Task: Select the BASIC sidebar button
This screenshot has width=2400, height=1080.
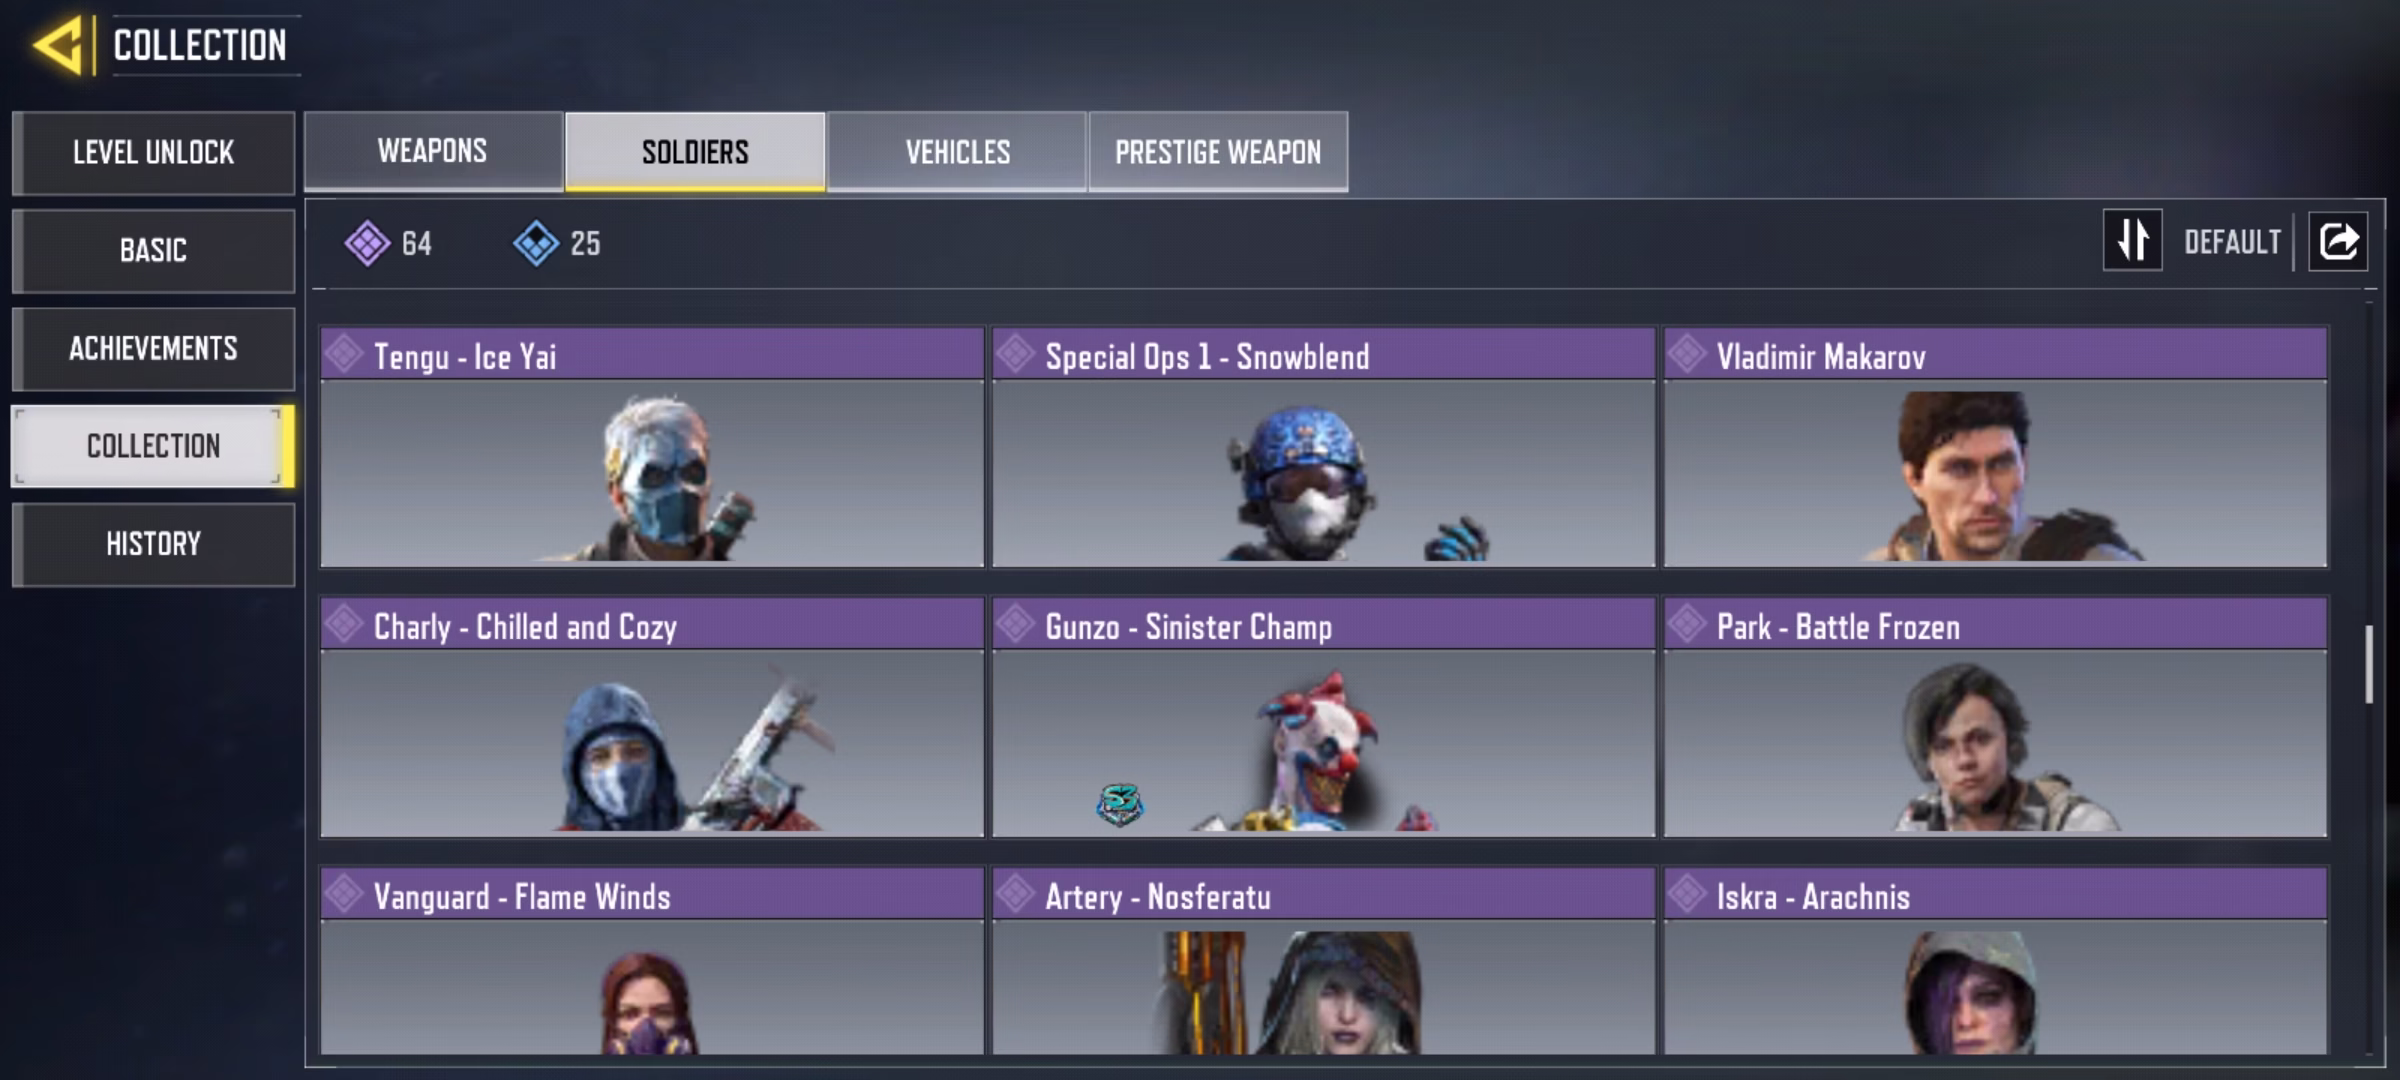Action: coord(153,250)
